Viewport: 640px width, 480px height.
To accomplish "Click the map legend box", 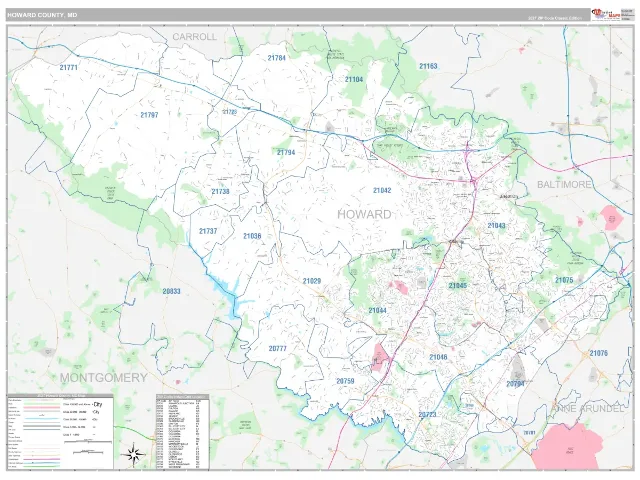I will point(60,432).
